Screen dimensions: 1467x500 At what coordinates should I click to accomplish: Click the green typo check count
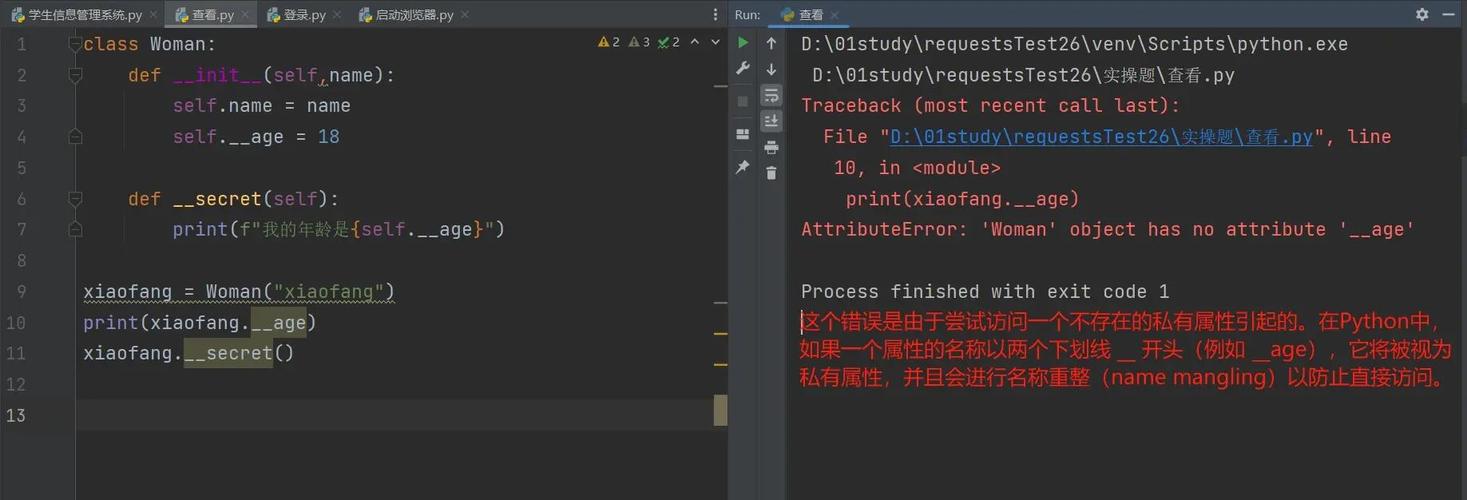[x=669, y=42]
